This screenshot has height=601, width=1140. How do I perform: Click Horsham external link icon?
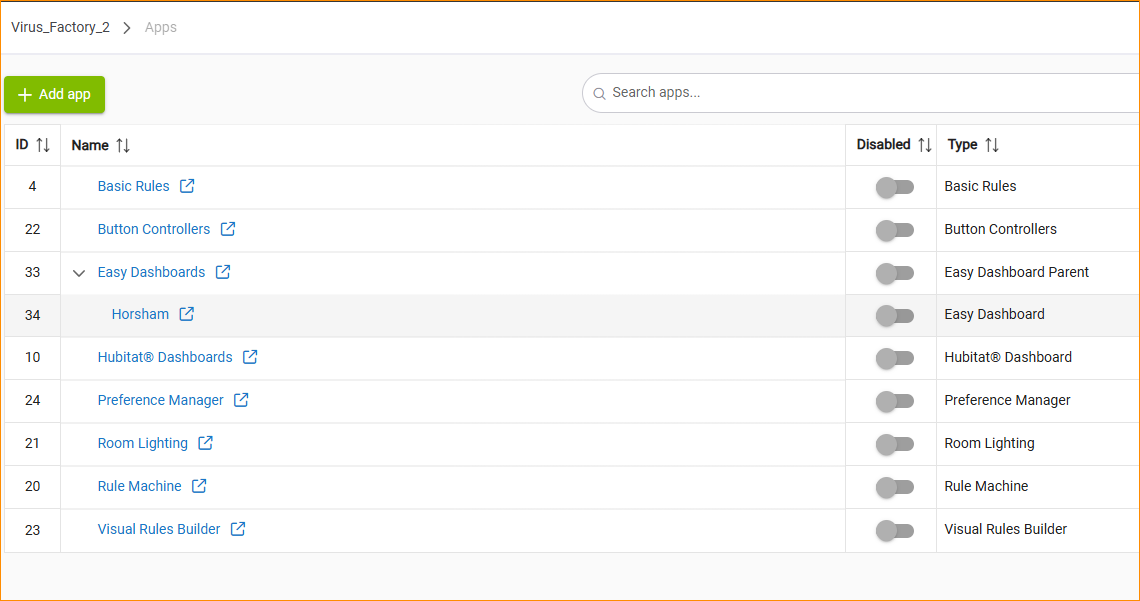[x=187, y=314]
